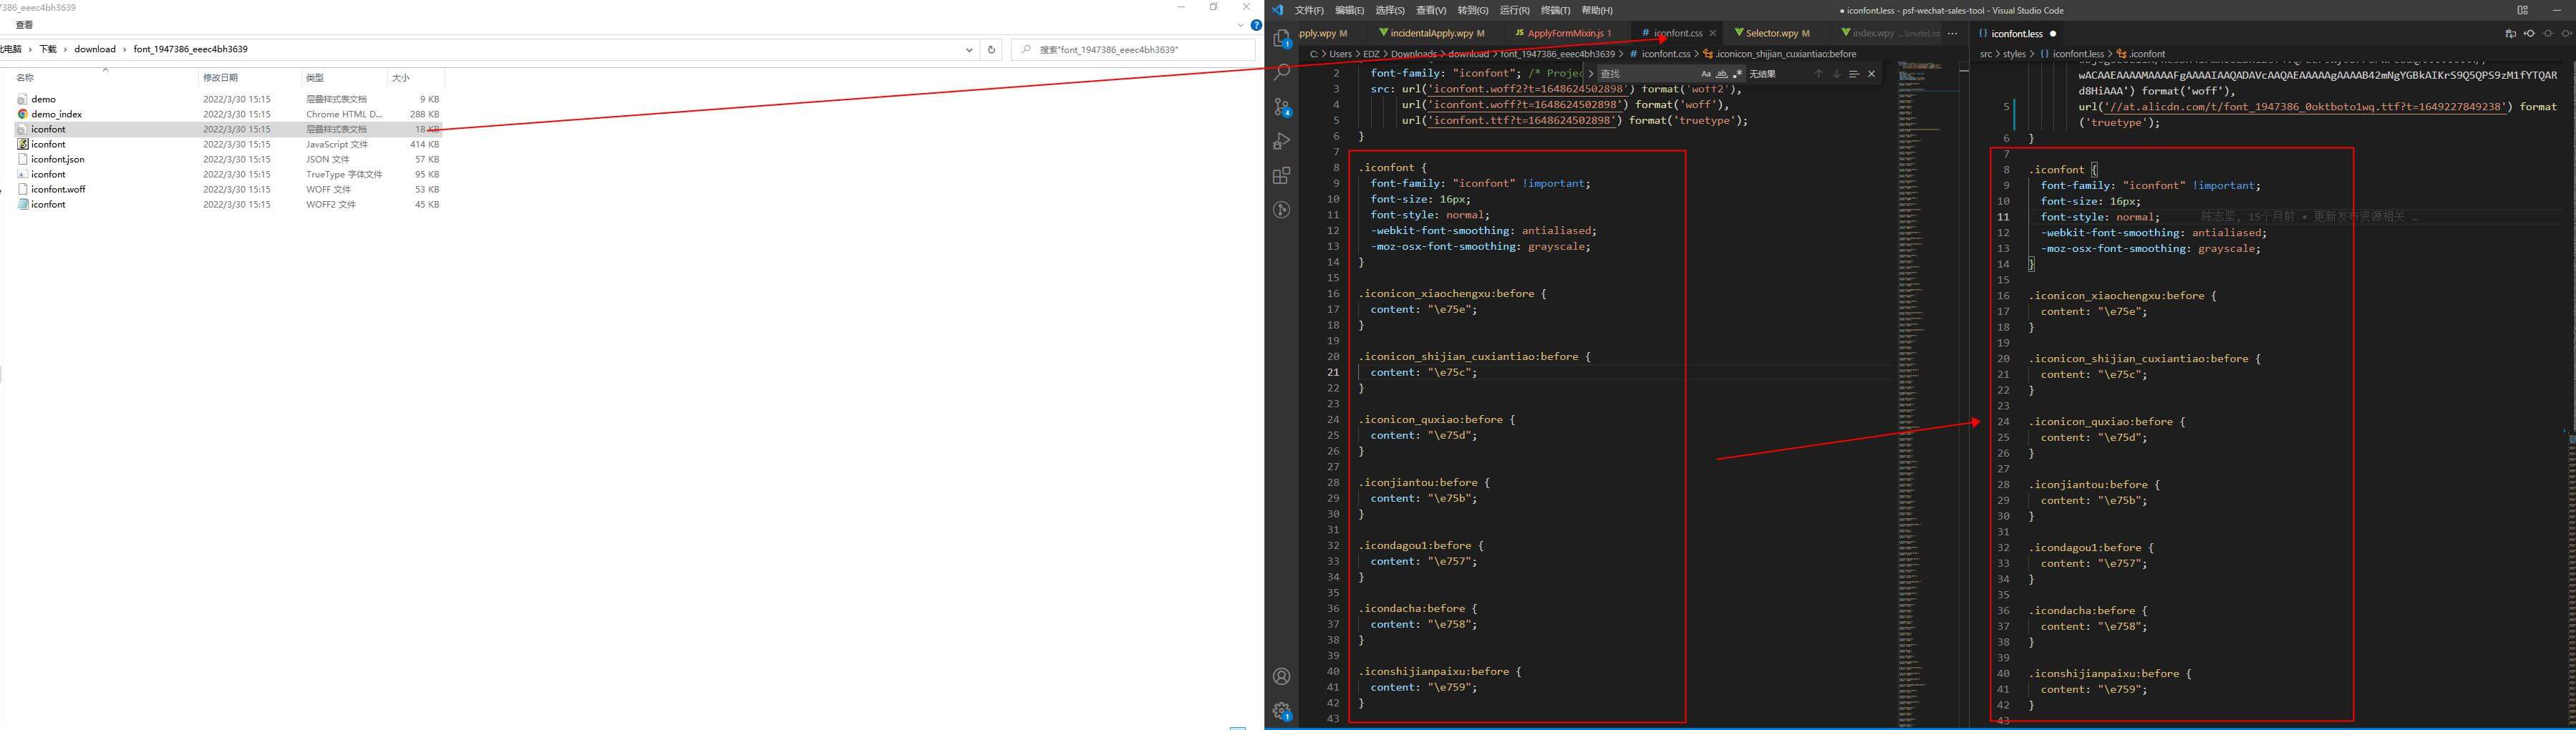
Task: Open Source Control view in activity bar
Action: (x=1282, y=107)
